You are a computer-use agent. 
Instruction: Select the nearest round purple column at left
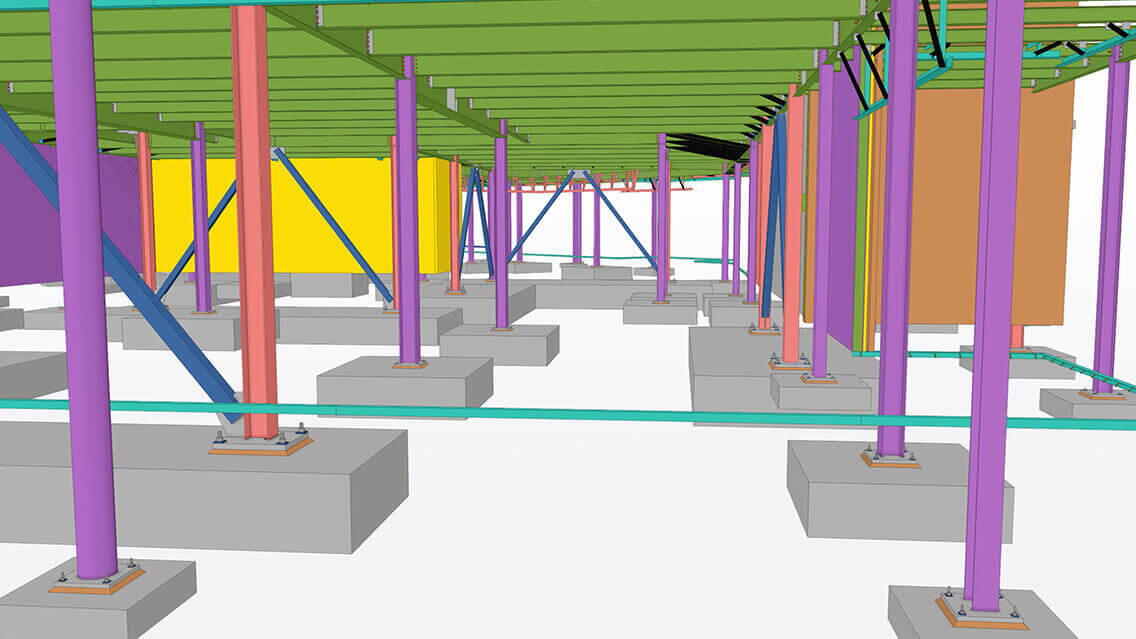[83, 290]
